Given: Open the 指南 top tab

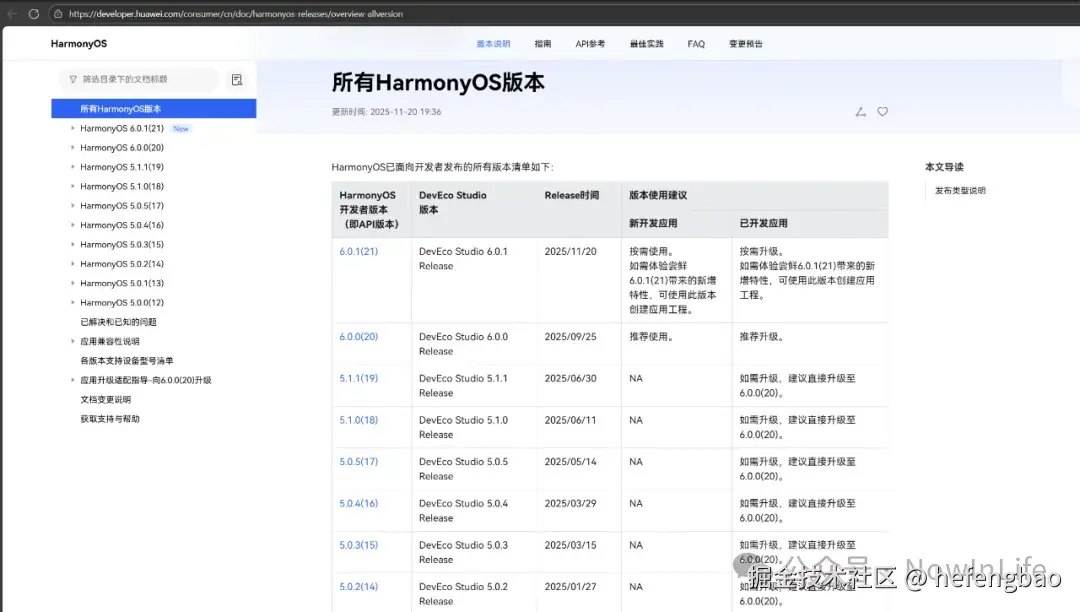Looking at the screenshot, I should click(543, 43).
